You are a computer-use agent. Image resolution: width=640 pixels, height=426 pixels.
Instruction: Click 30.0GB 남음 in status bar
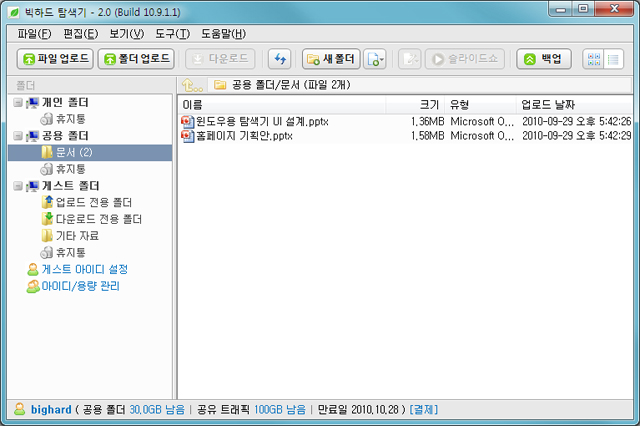[x=157, y=410]
